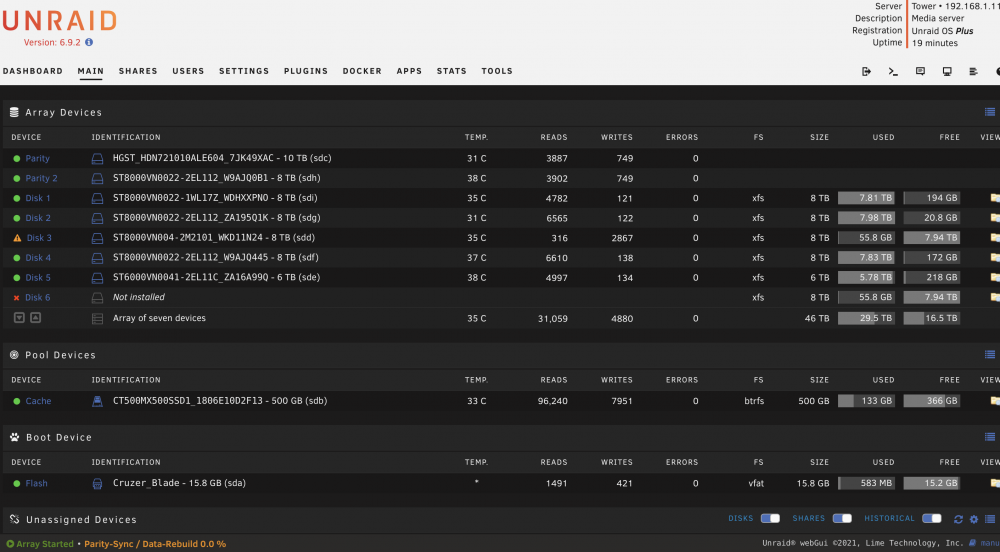Click the version info icon
This screenshot has height=552, width=1000.
[x=89, y=42]
